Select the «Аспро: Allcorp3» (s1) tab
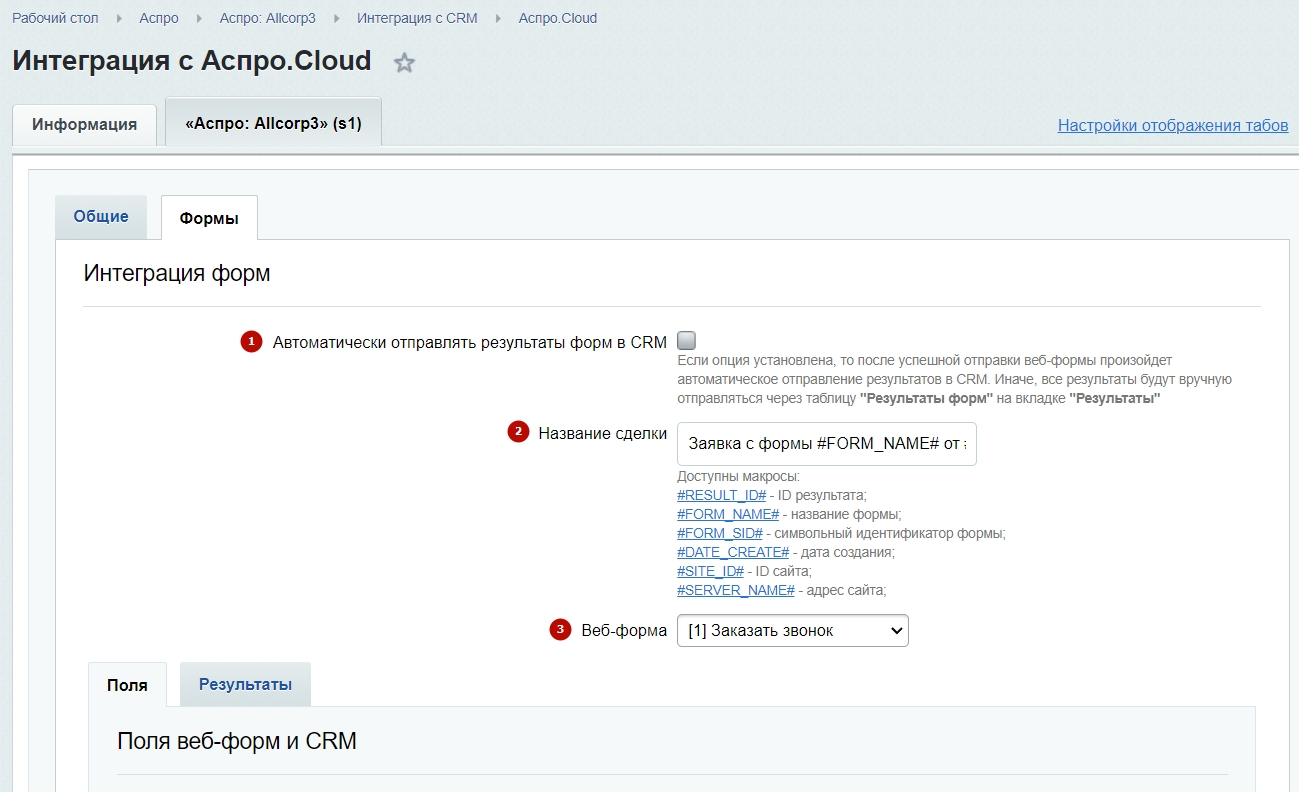1299x792 pixels. tap(273, 124)
